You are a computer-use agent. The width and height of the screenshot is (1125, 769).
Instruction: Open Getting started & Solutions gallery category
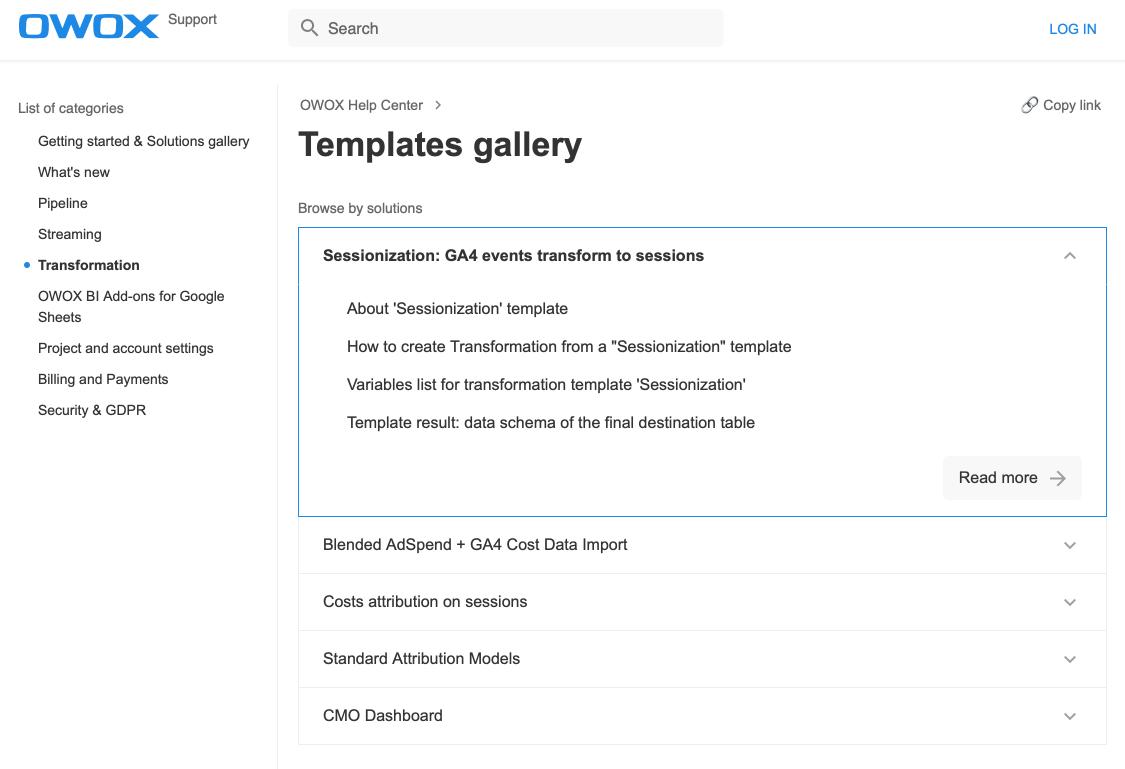pyautogui.click(x=143, y=141)
